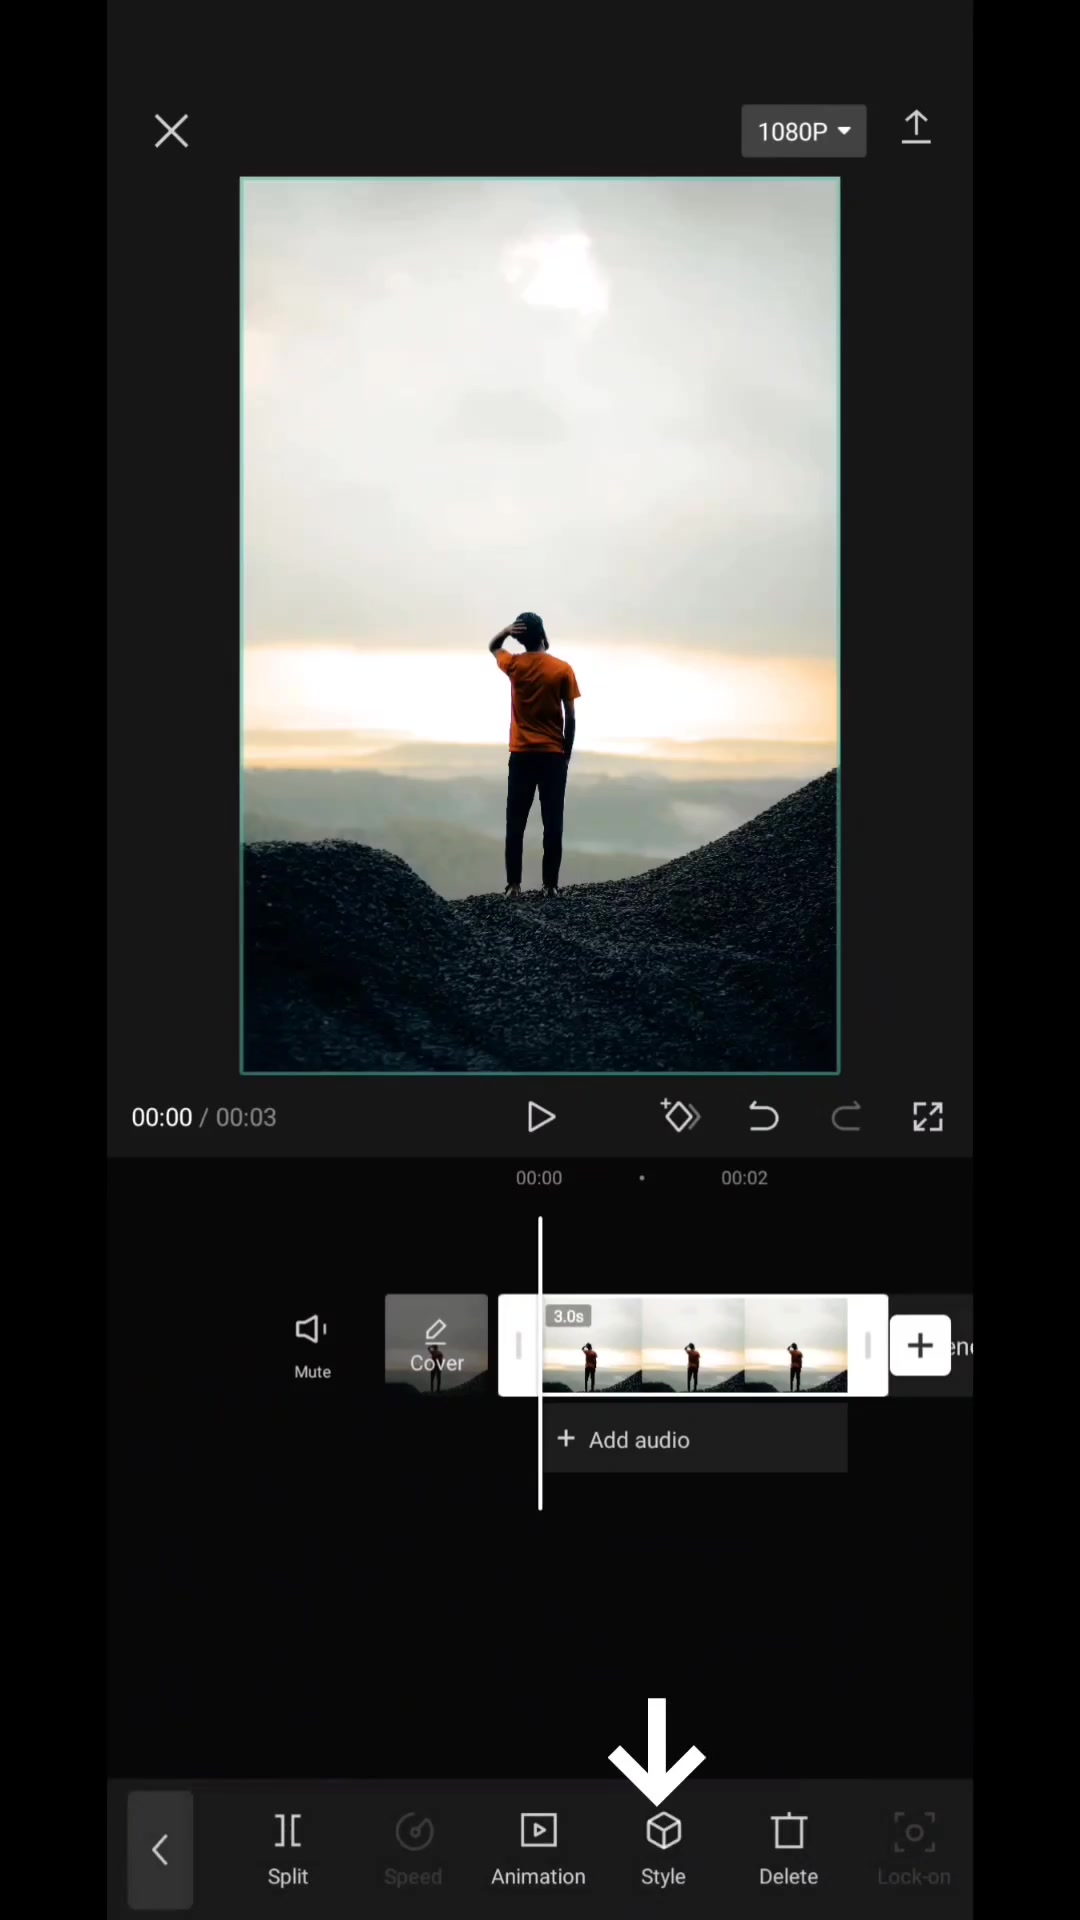Click the 00:02 timeline ruler mark
The image size is (1080, 1920).
click(744, 1178)
